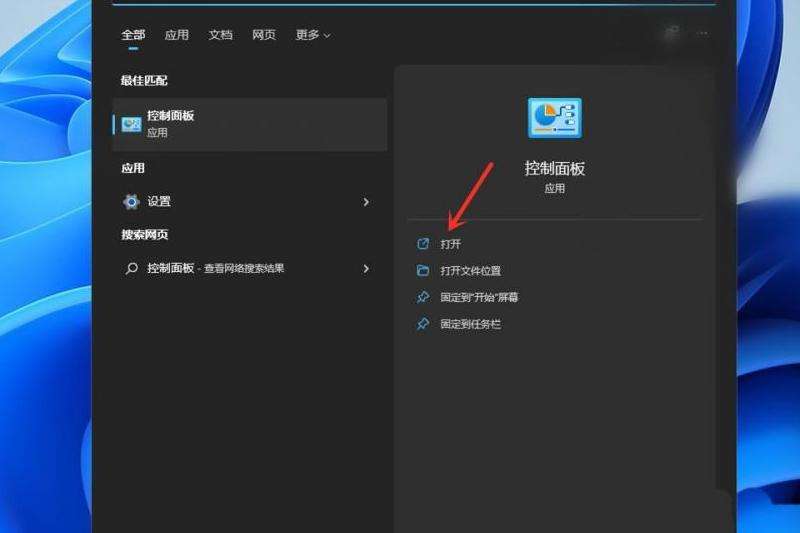Switch to the 应用 tab
800x533 pixels.
pos(177,35)
